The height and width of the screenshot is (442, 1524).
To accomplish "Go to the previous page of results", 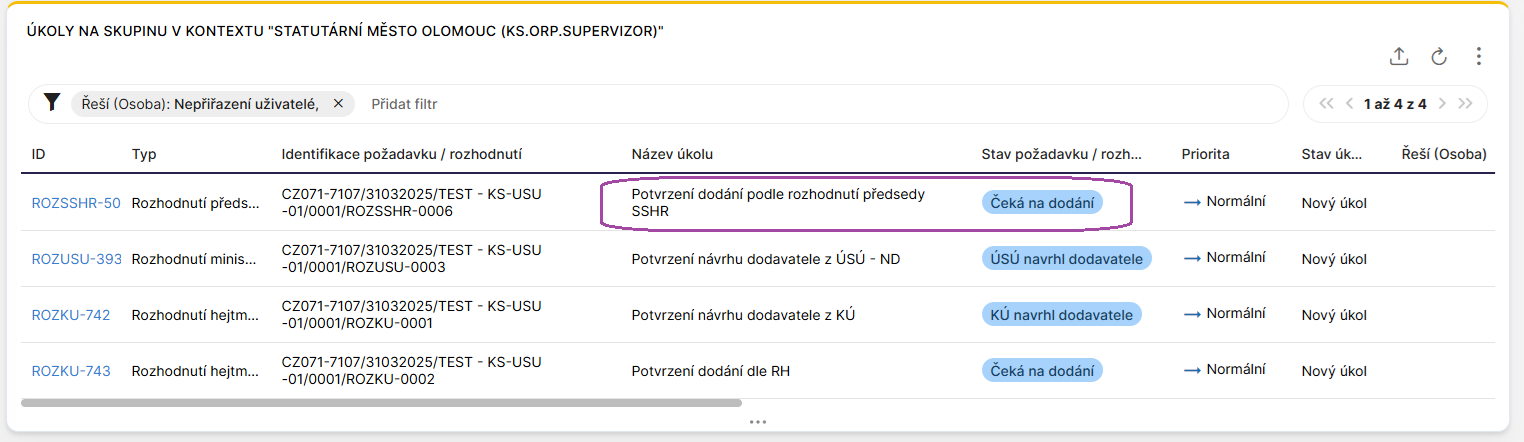I will pyautogui.click(x=1350, y=103).
